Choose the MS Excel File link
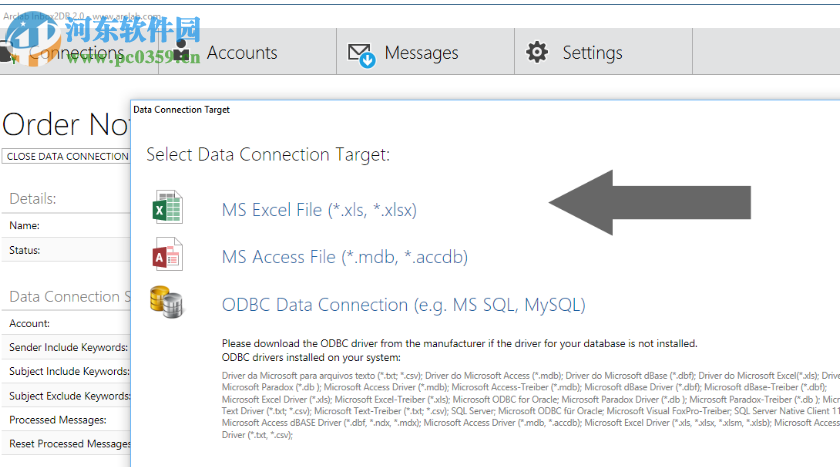This screenshot has height=467, width=840. tap(319, 210)
